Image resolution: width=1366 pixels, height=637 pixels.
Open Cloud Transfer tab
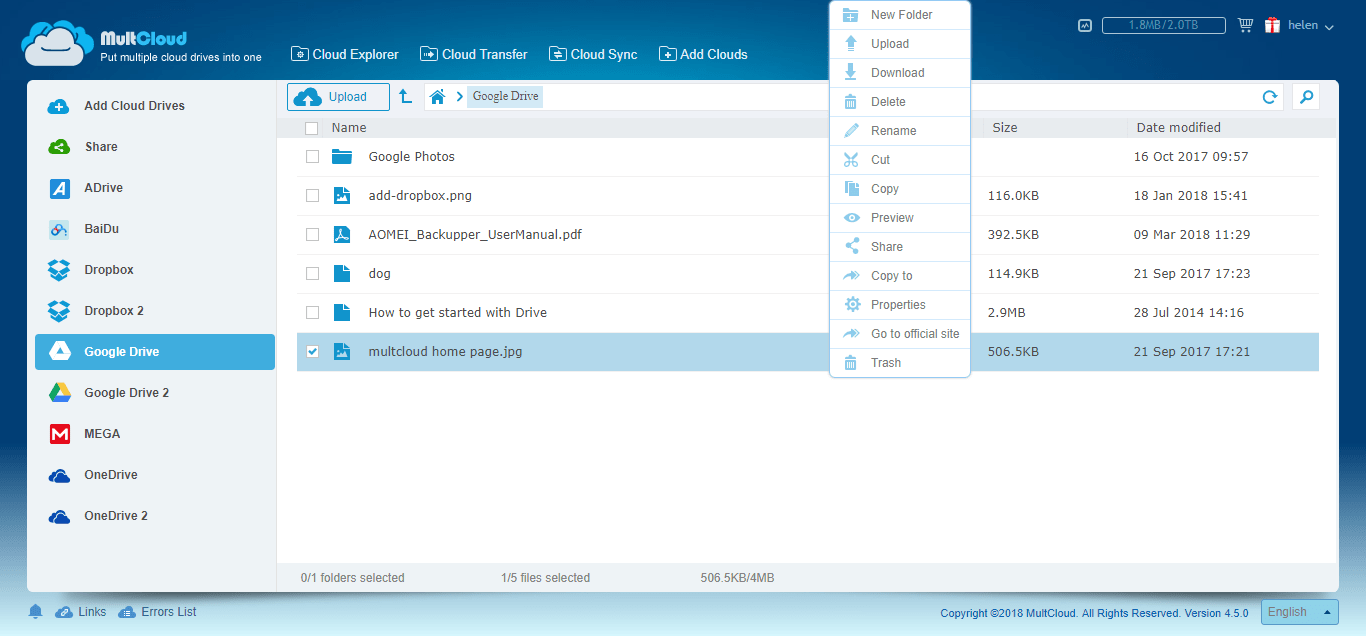(474, 54)
